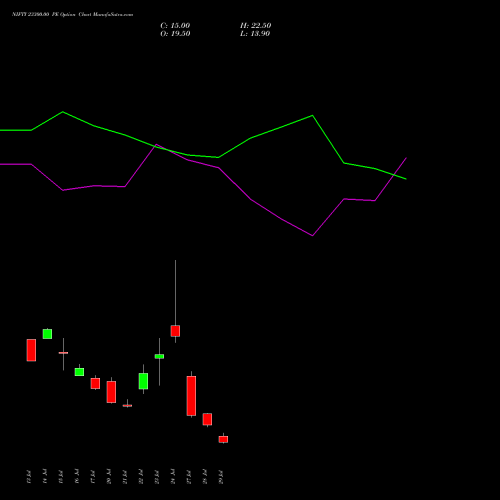The height and width of the screenshot is (500, 500).
Task: Click the tall red candle above 27 Jul
Action: (x=191, y=396)
